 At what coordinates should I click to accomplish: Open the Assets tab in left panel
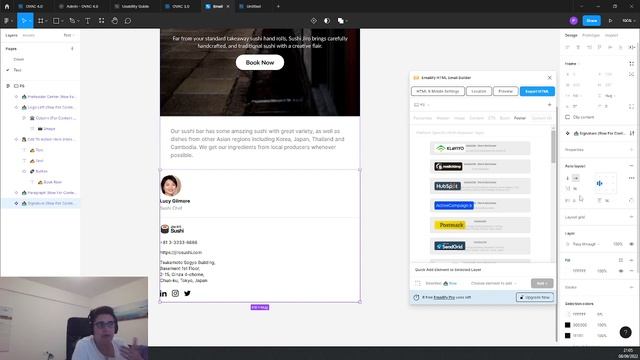(29, 36)
